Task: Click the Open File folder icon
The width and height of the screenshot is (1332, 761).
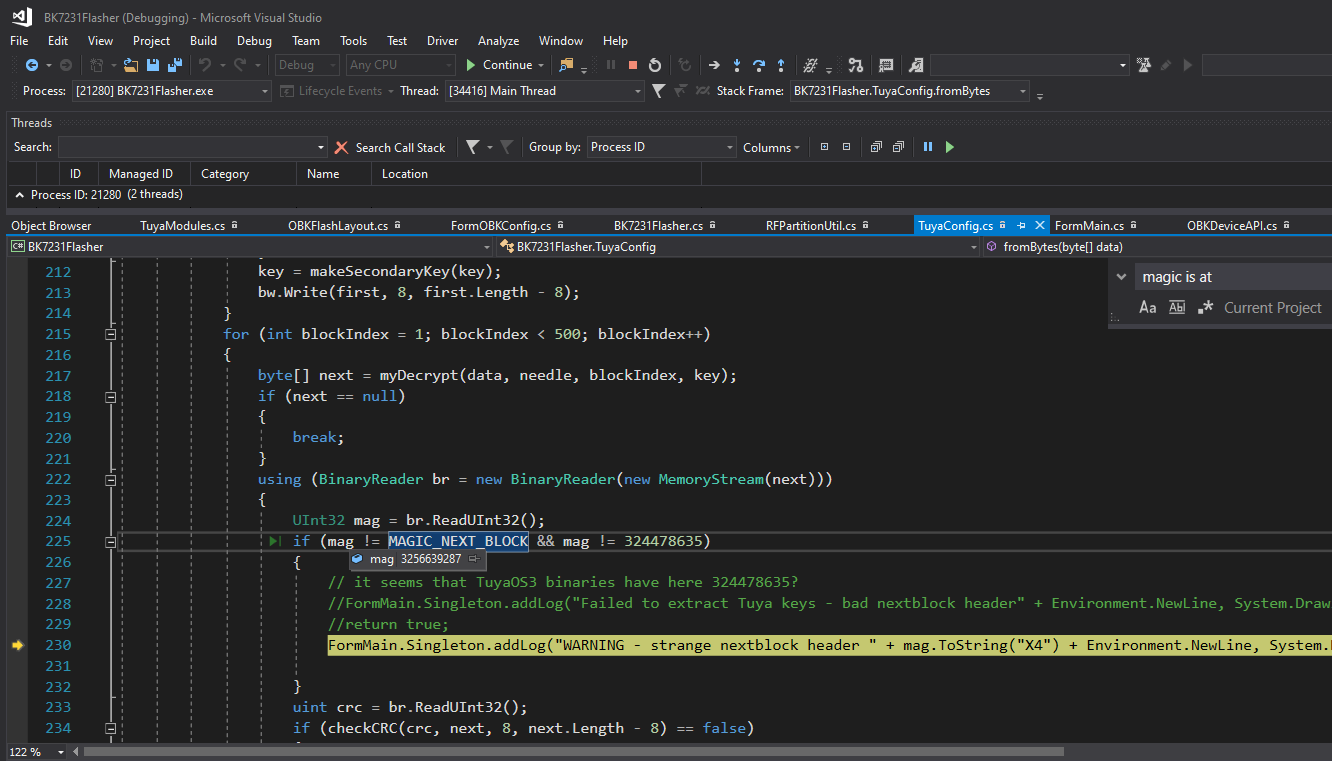Action: 133,65
